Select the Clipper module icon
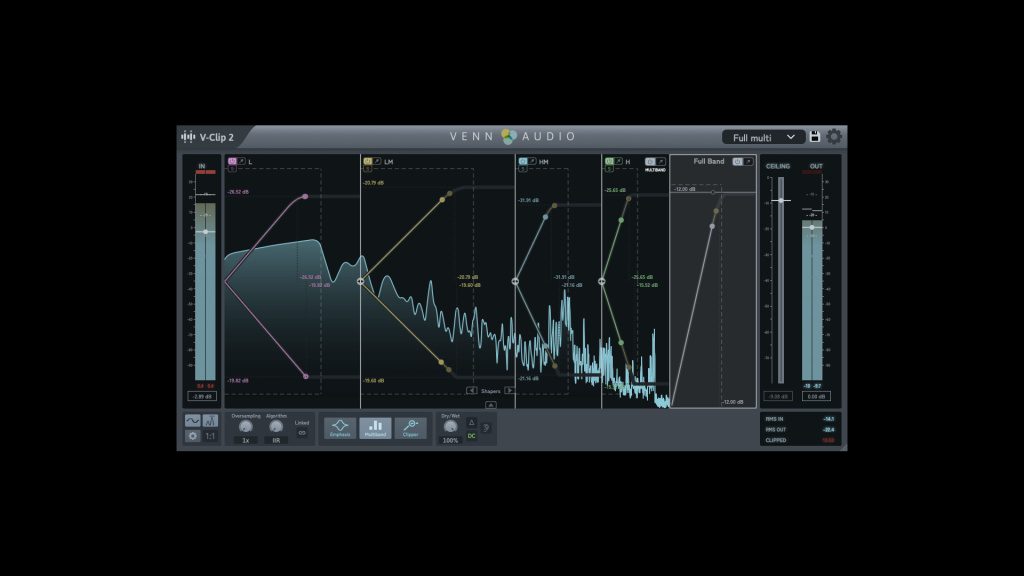The width and height of the screenshot is (1024, 576). click(x=410, y=428)
